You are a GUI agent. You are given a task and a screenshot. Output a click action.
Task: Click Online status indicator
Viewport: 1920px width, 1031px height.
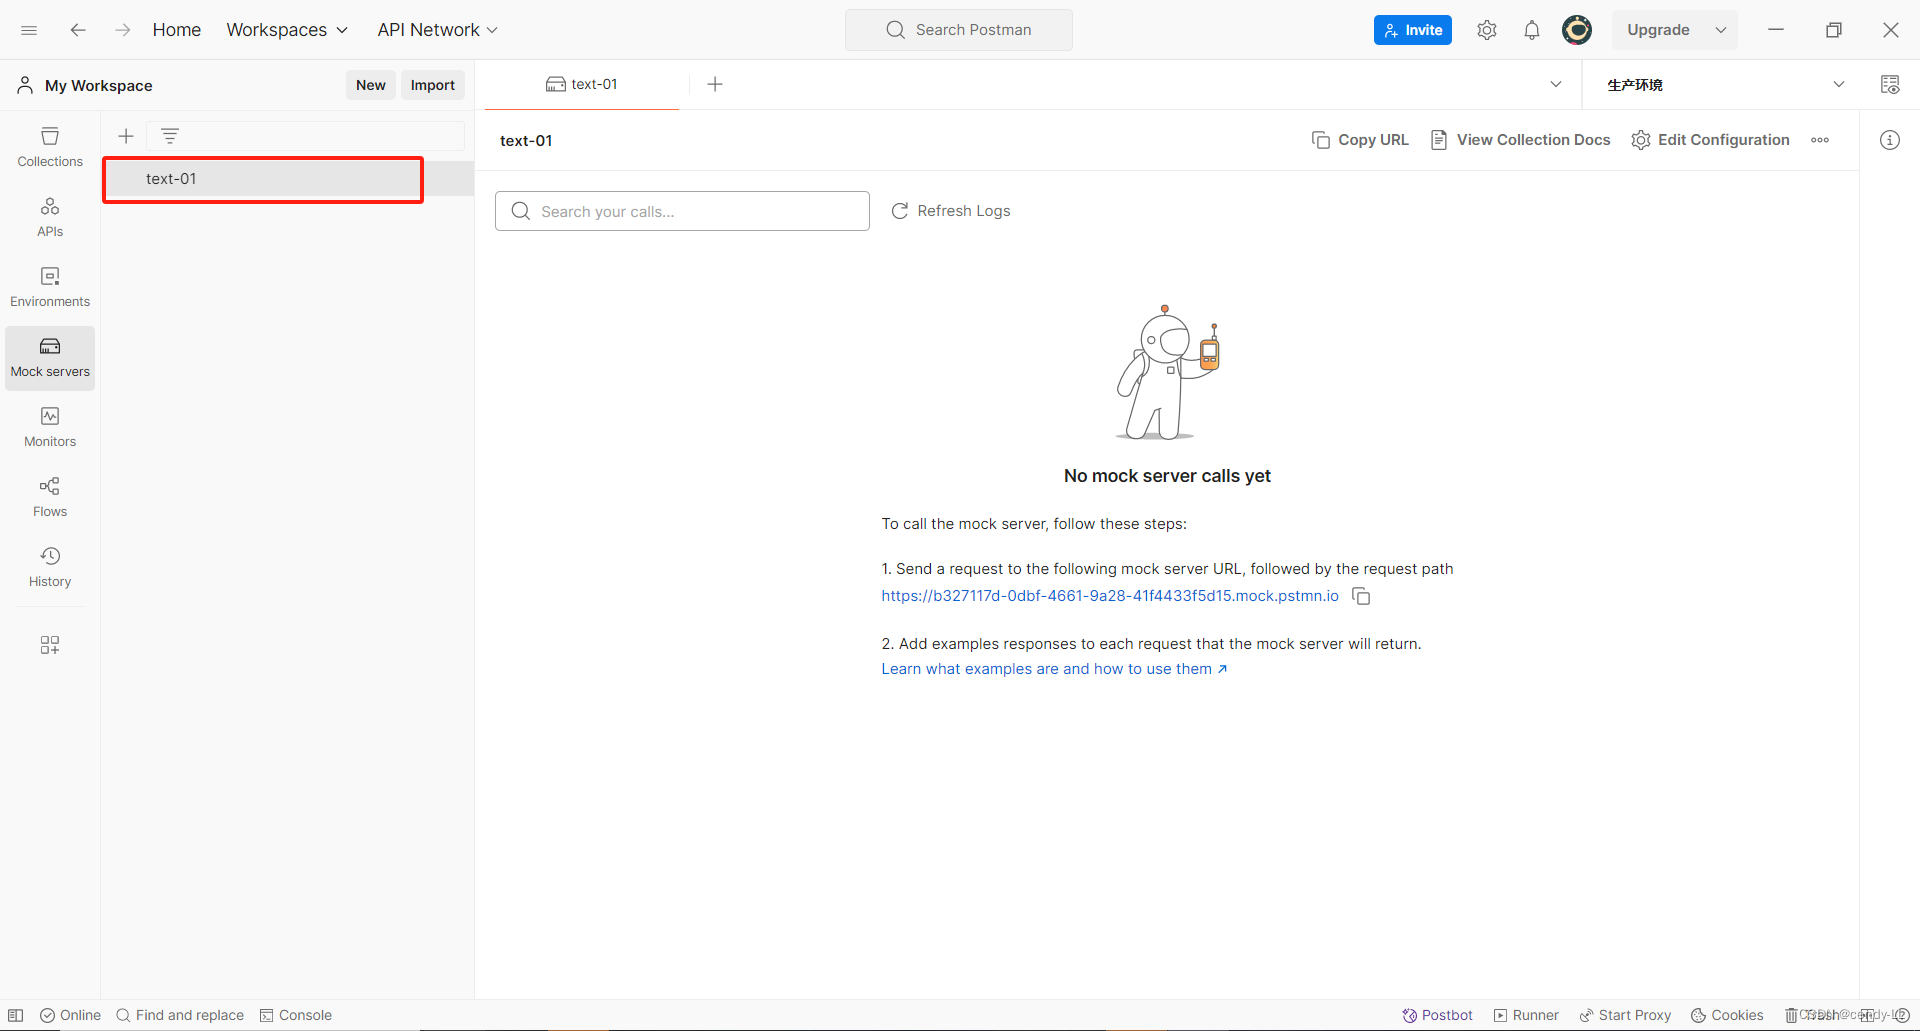[70, 1015]
